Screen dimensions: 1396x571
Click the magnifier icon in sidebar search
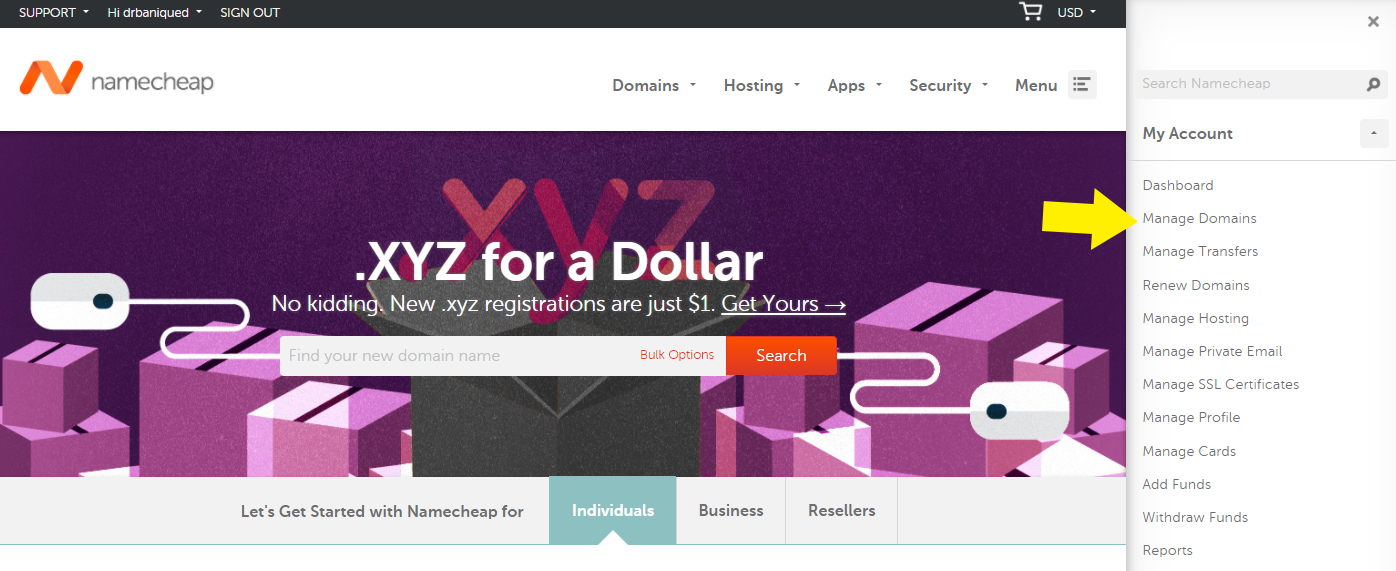[x=1373, y=84]
